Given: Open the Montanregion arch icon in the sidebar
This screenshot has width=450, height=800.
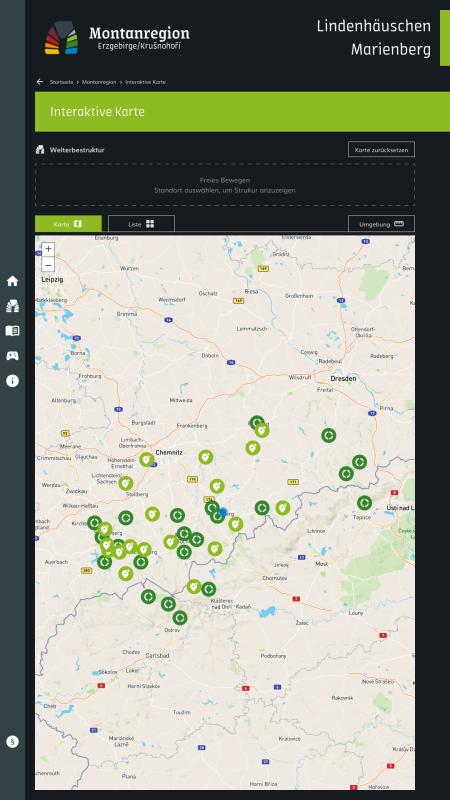Looking at the screenshot, I should (x=12, y=306).
